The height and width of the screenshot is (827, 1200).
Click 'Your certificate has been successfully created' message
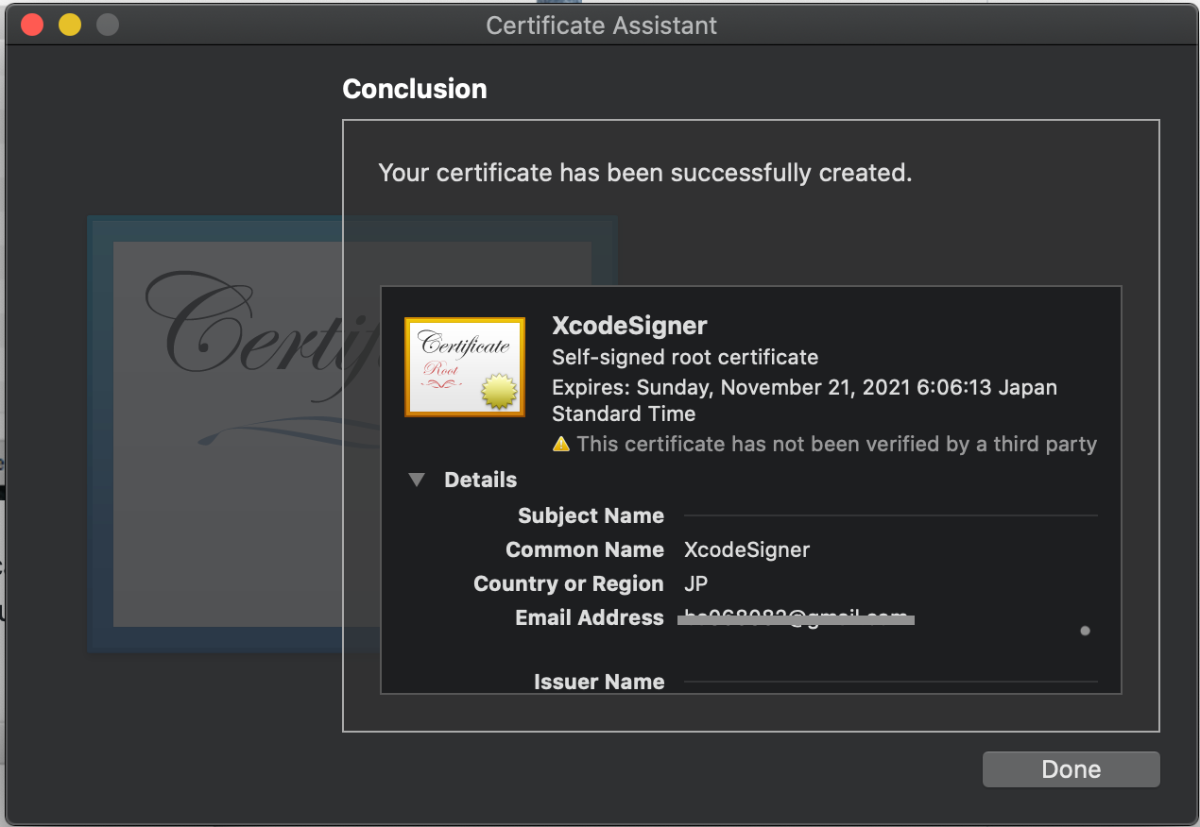[x=645, y=173]
